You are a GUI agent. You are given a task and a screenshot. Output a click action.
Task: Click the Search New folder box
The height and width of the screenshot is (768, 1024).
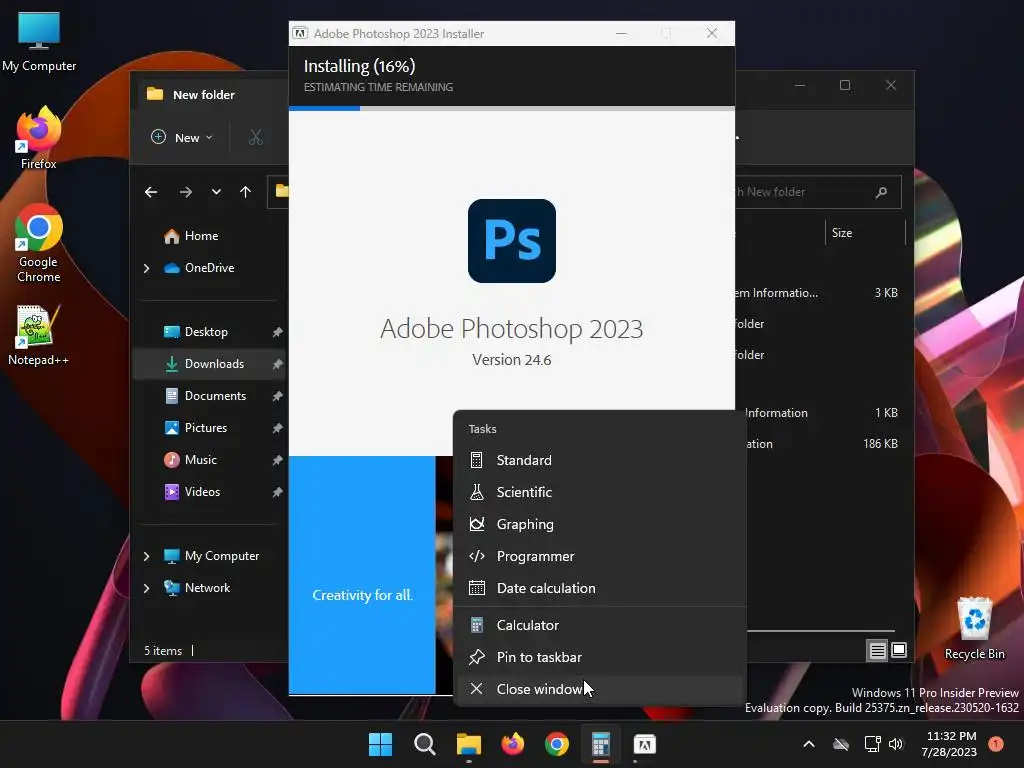click(x=818, y=192)
